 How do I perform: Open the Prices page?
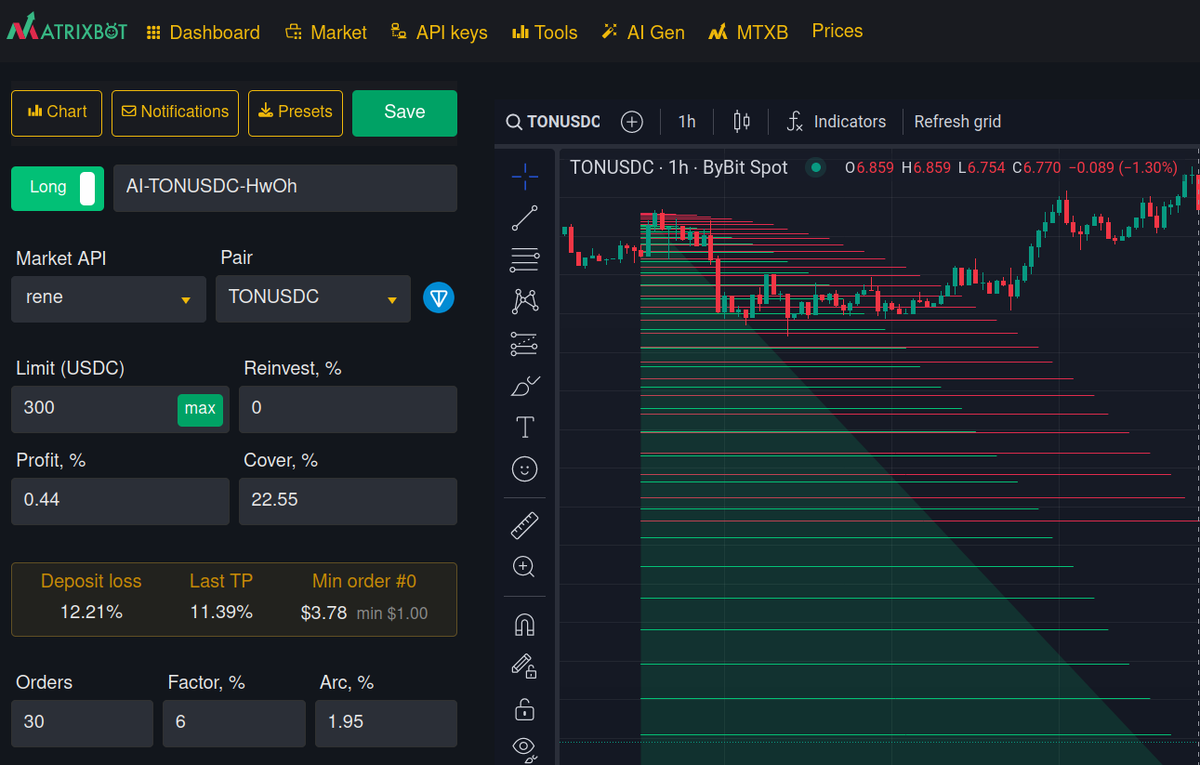click(x=837, y=31)
